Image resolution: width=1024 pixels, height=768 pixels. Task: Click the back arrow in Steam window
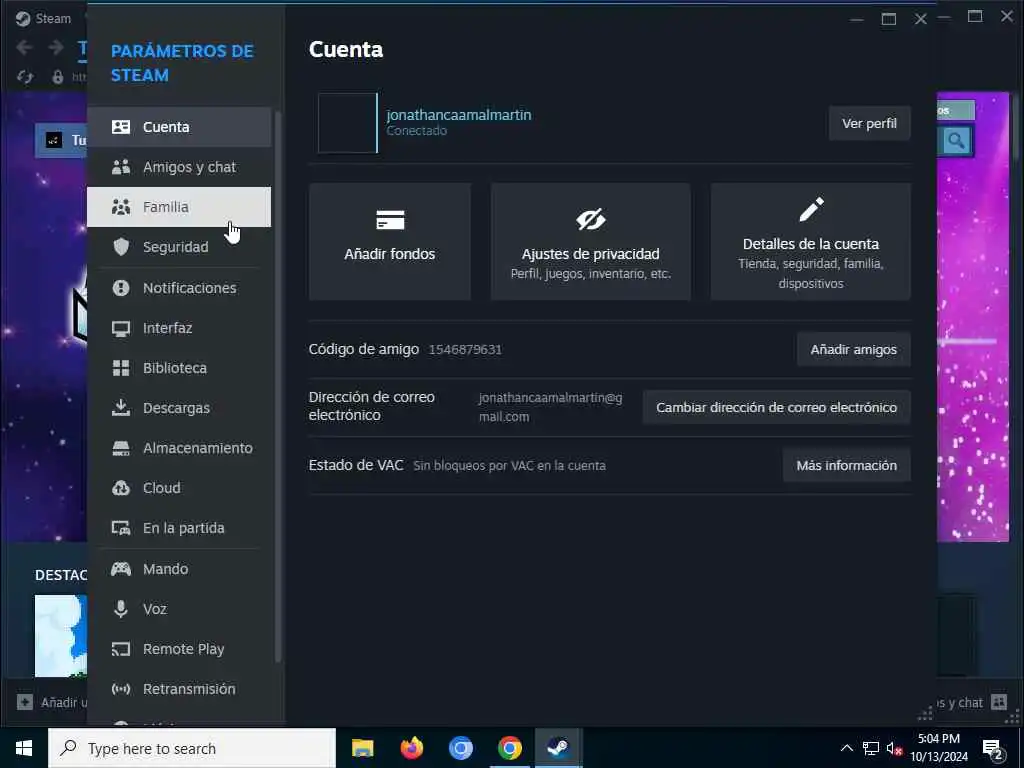coord(25,47)
